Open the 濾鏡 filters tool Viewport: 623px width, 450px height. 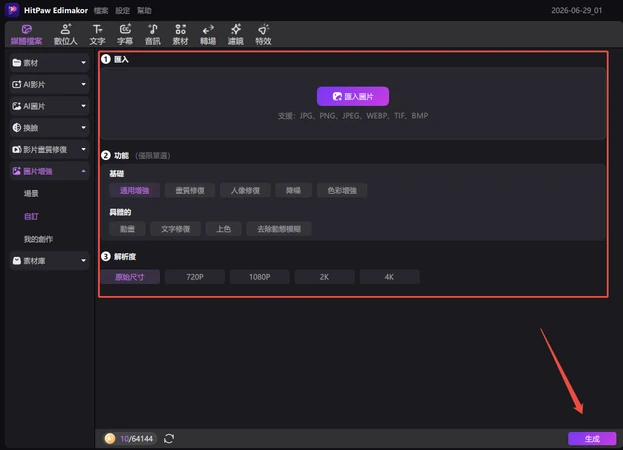[x=236, y=35]
